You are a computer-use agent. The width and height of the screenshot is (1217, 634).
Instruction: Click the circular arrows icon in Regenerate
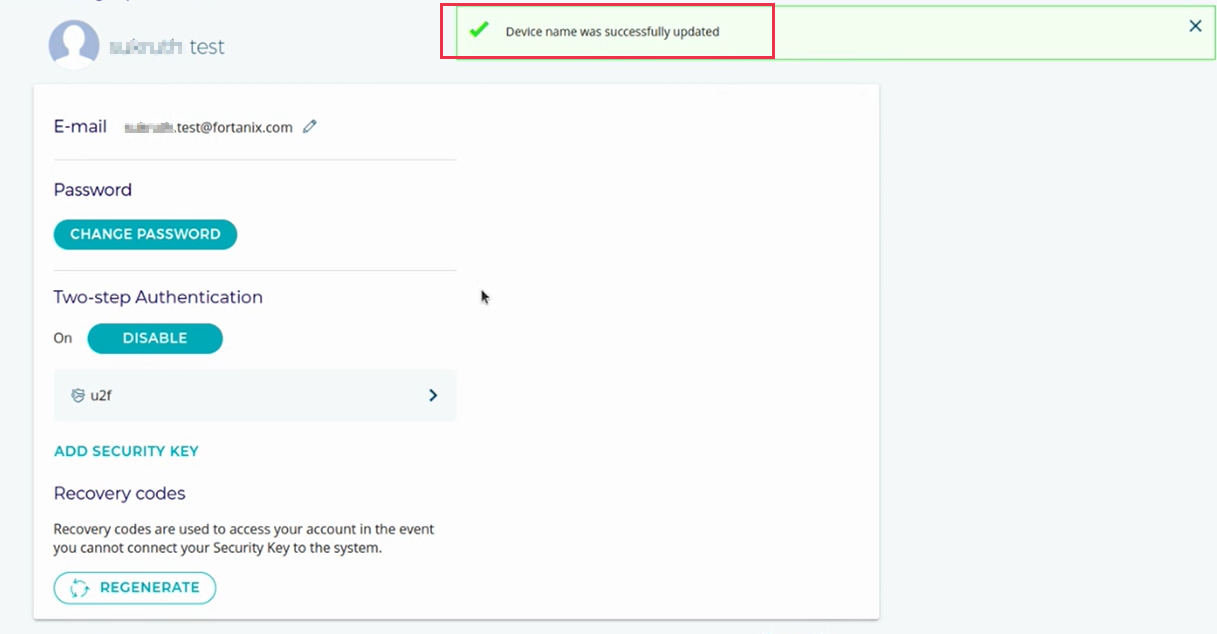coord(79,588)
